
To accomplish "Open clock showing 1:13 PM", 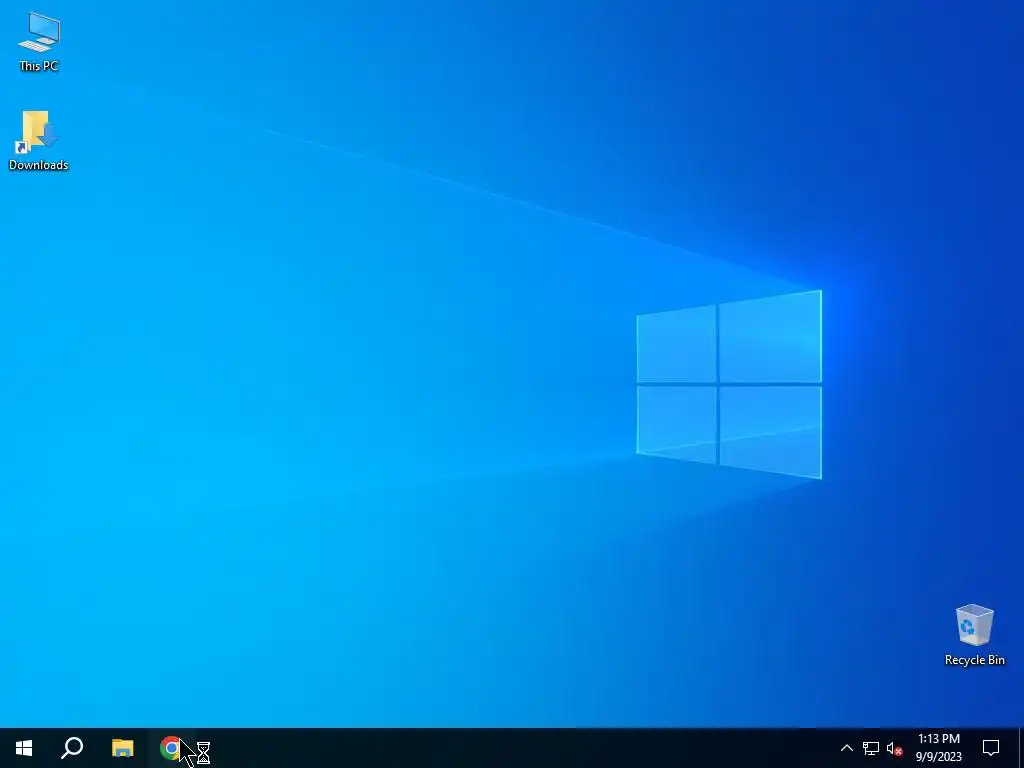I will tap(938, 748).
